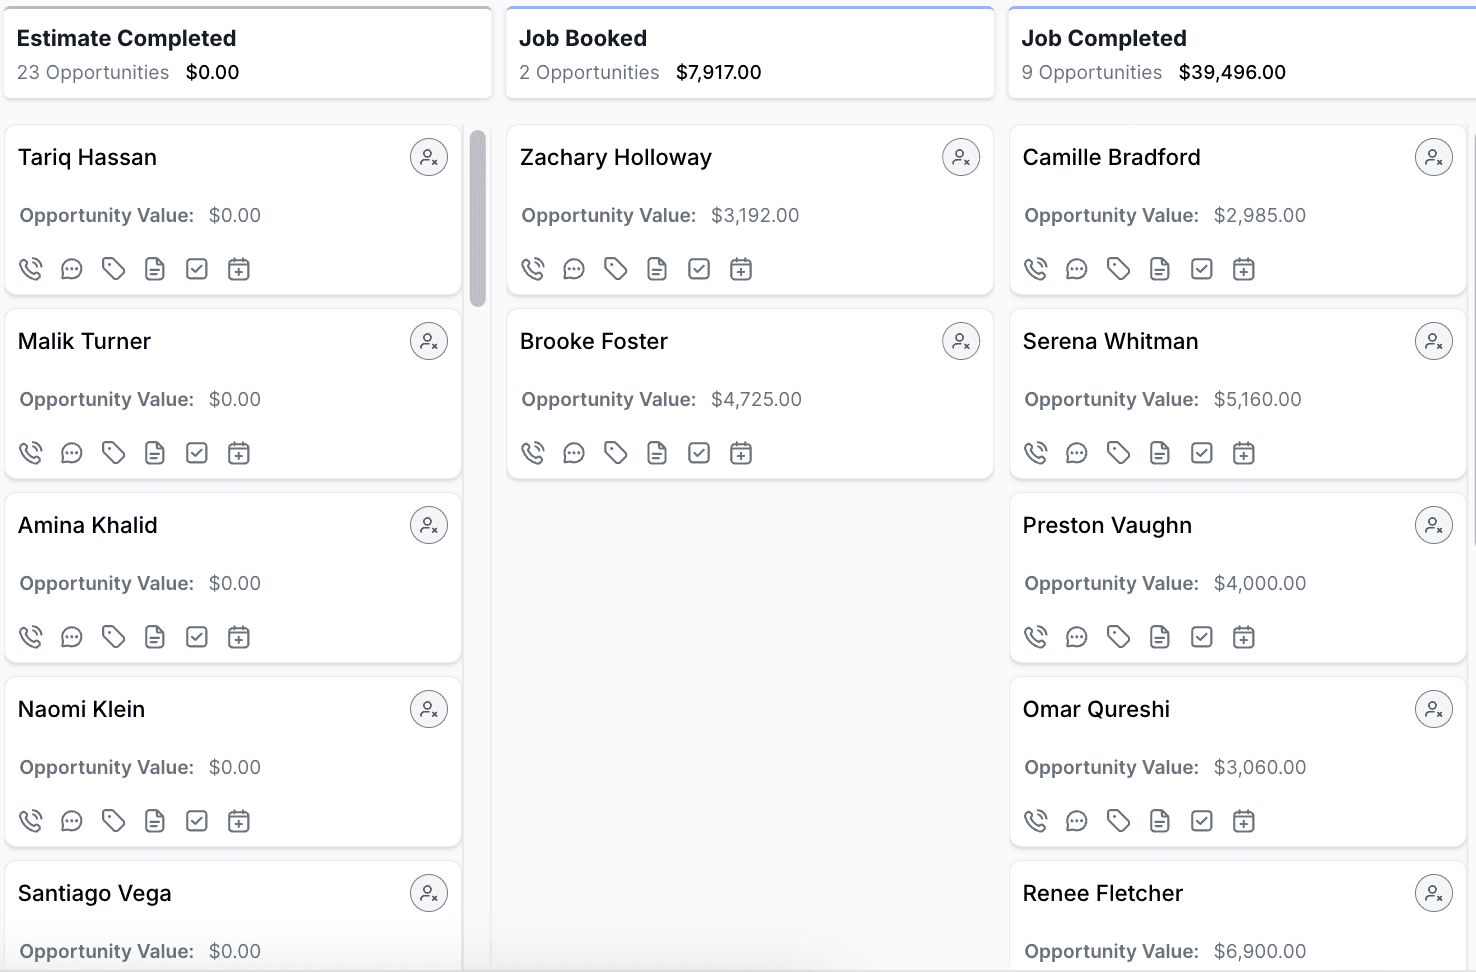Click the Estimate Completed column scrollbar

click(x=478, y=218)
